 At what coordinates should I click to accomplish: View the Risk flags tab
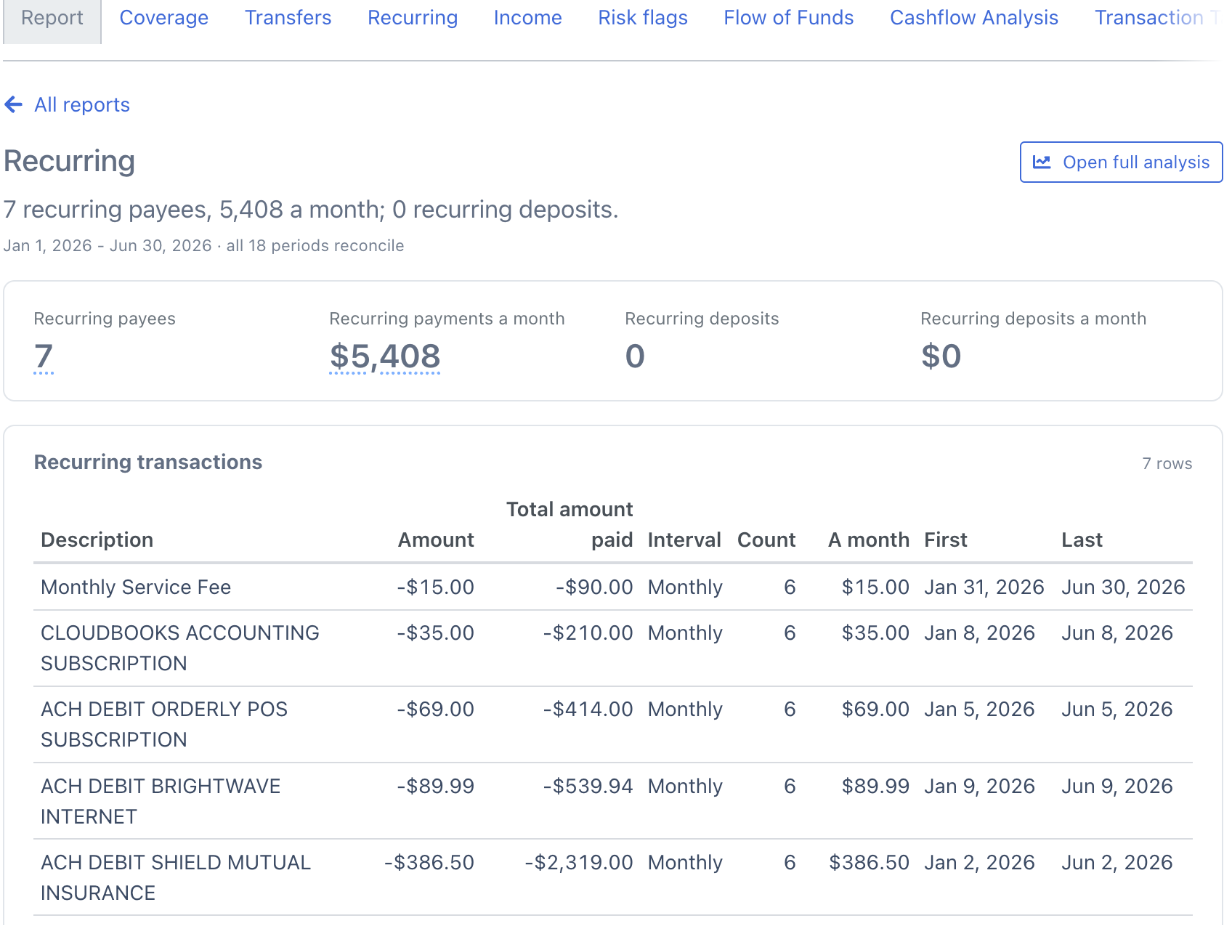pyautogui.click(x=643, y=18)
